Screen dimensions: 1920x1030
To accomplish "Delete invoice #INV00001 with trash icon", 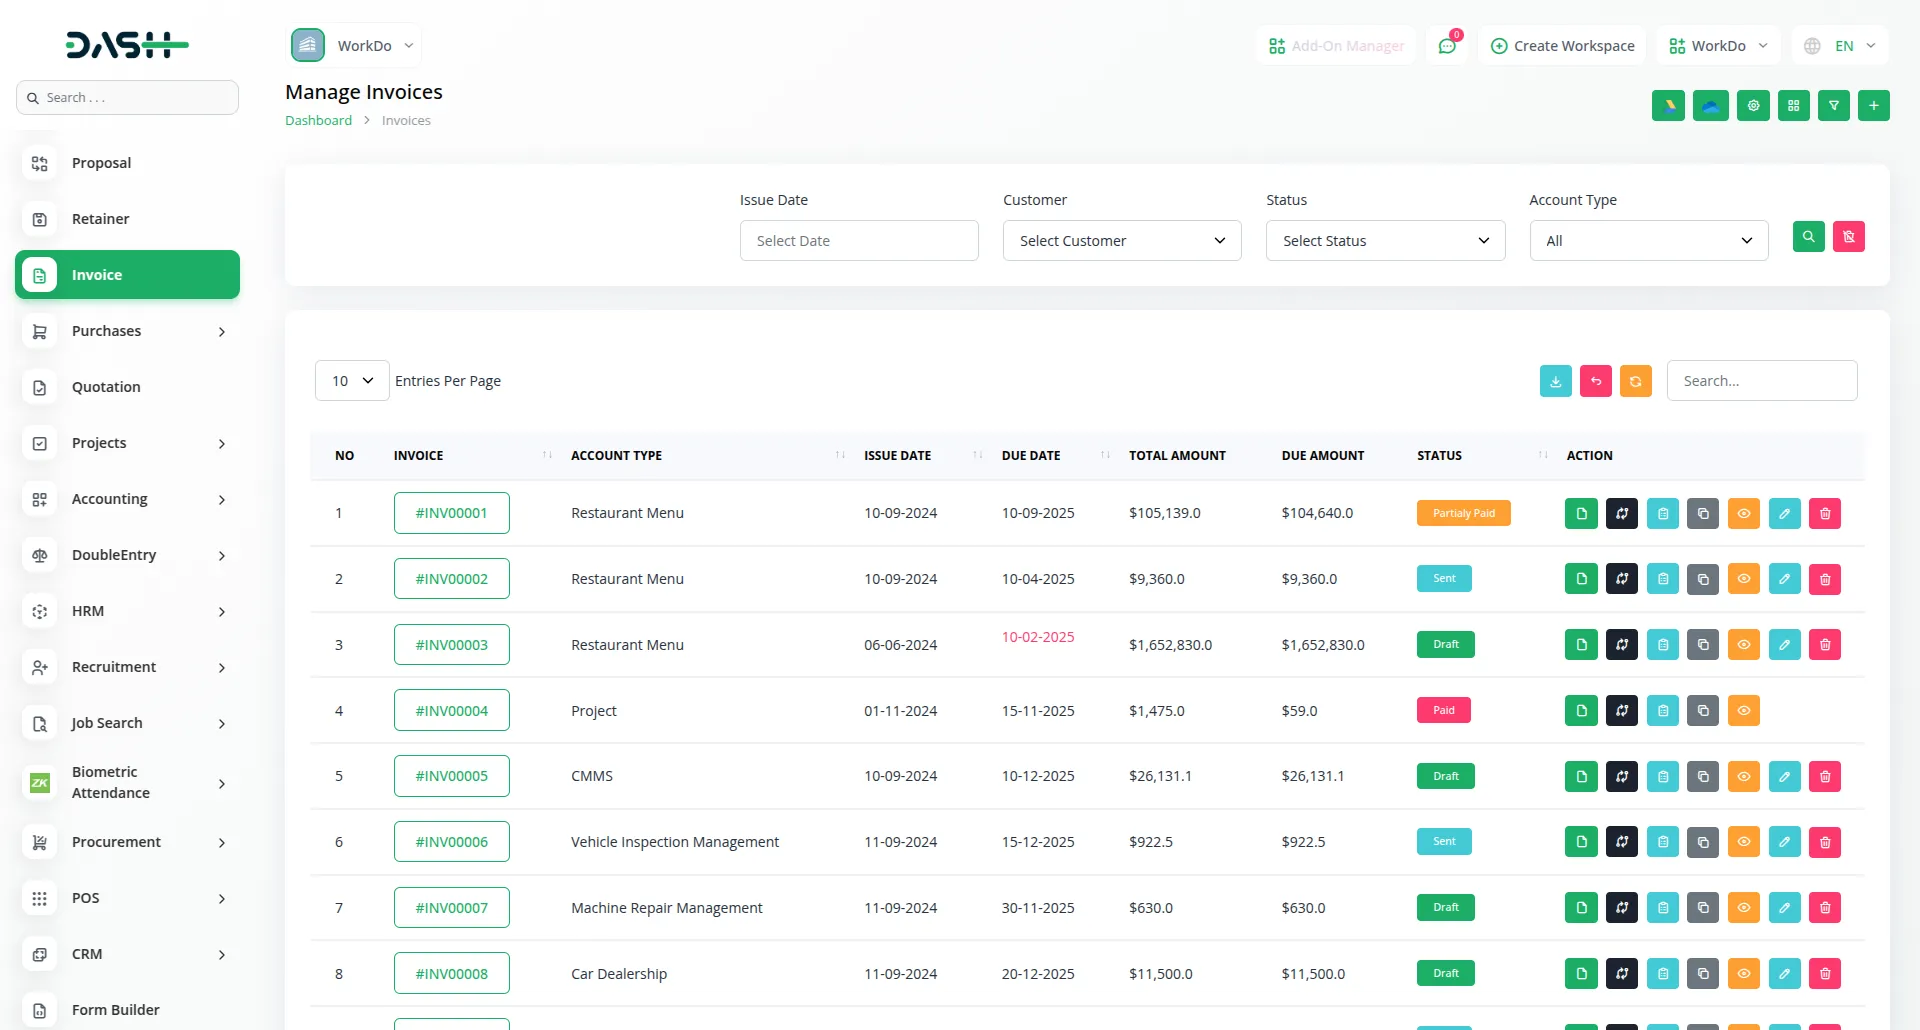I will (1825, 514).
